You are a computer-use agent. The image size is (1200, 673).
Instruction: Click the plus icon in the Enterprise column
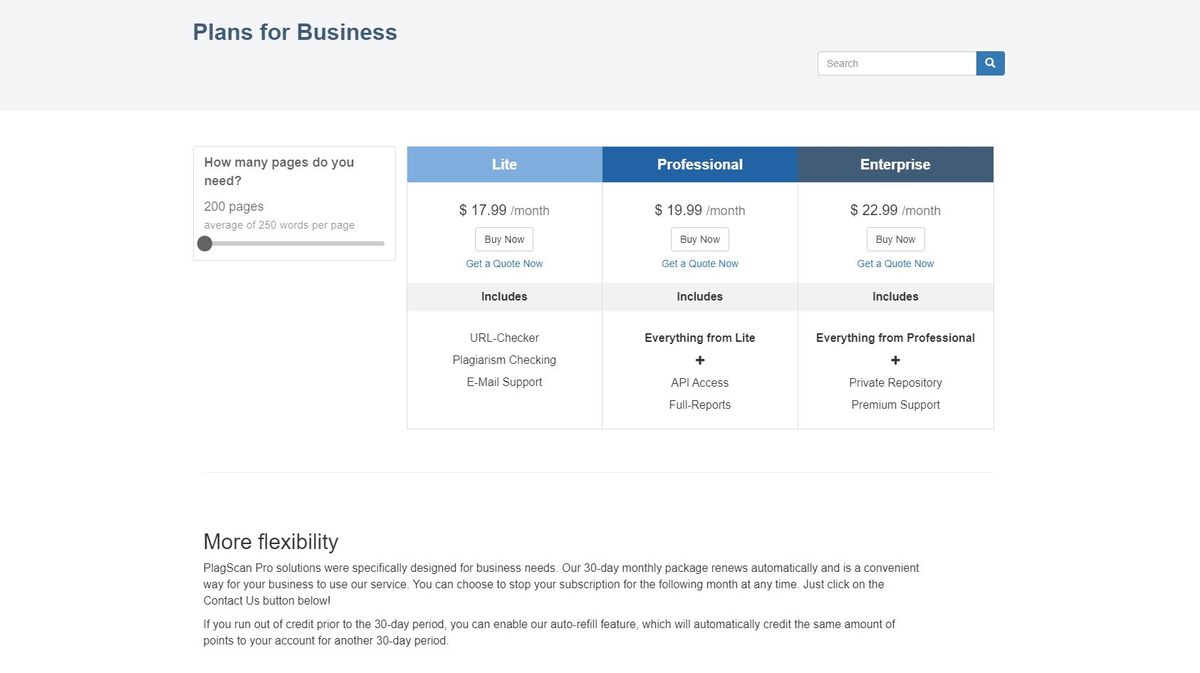click(x=895, y=360)
